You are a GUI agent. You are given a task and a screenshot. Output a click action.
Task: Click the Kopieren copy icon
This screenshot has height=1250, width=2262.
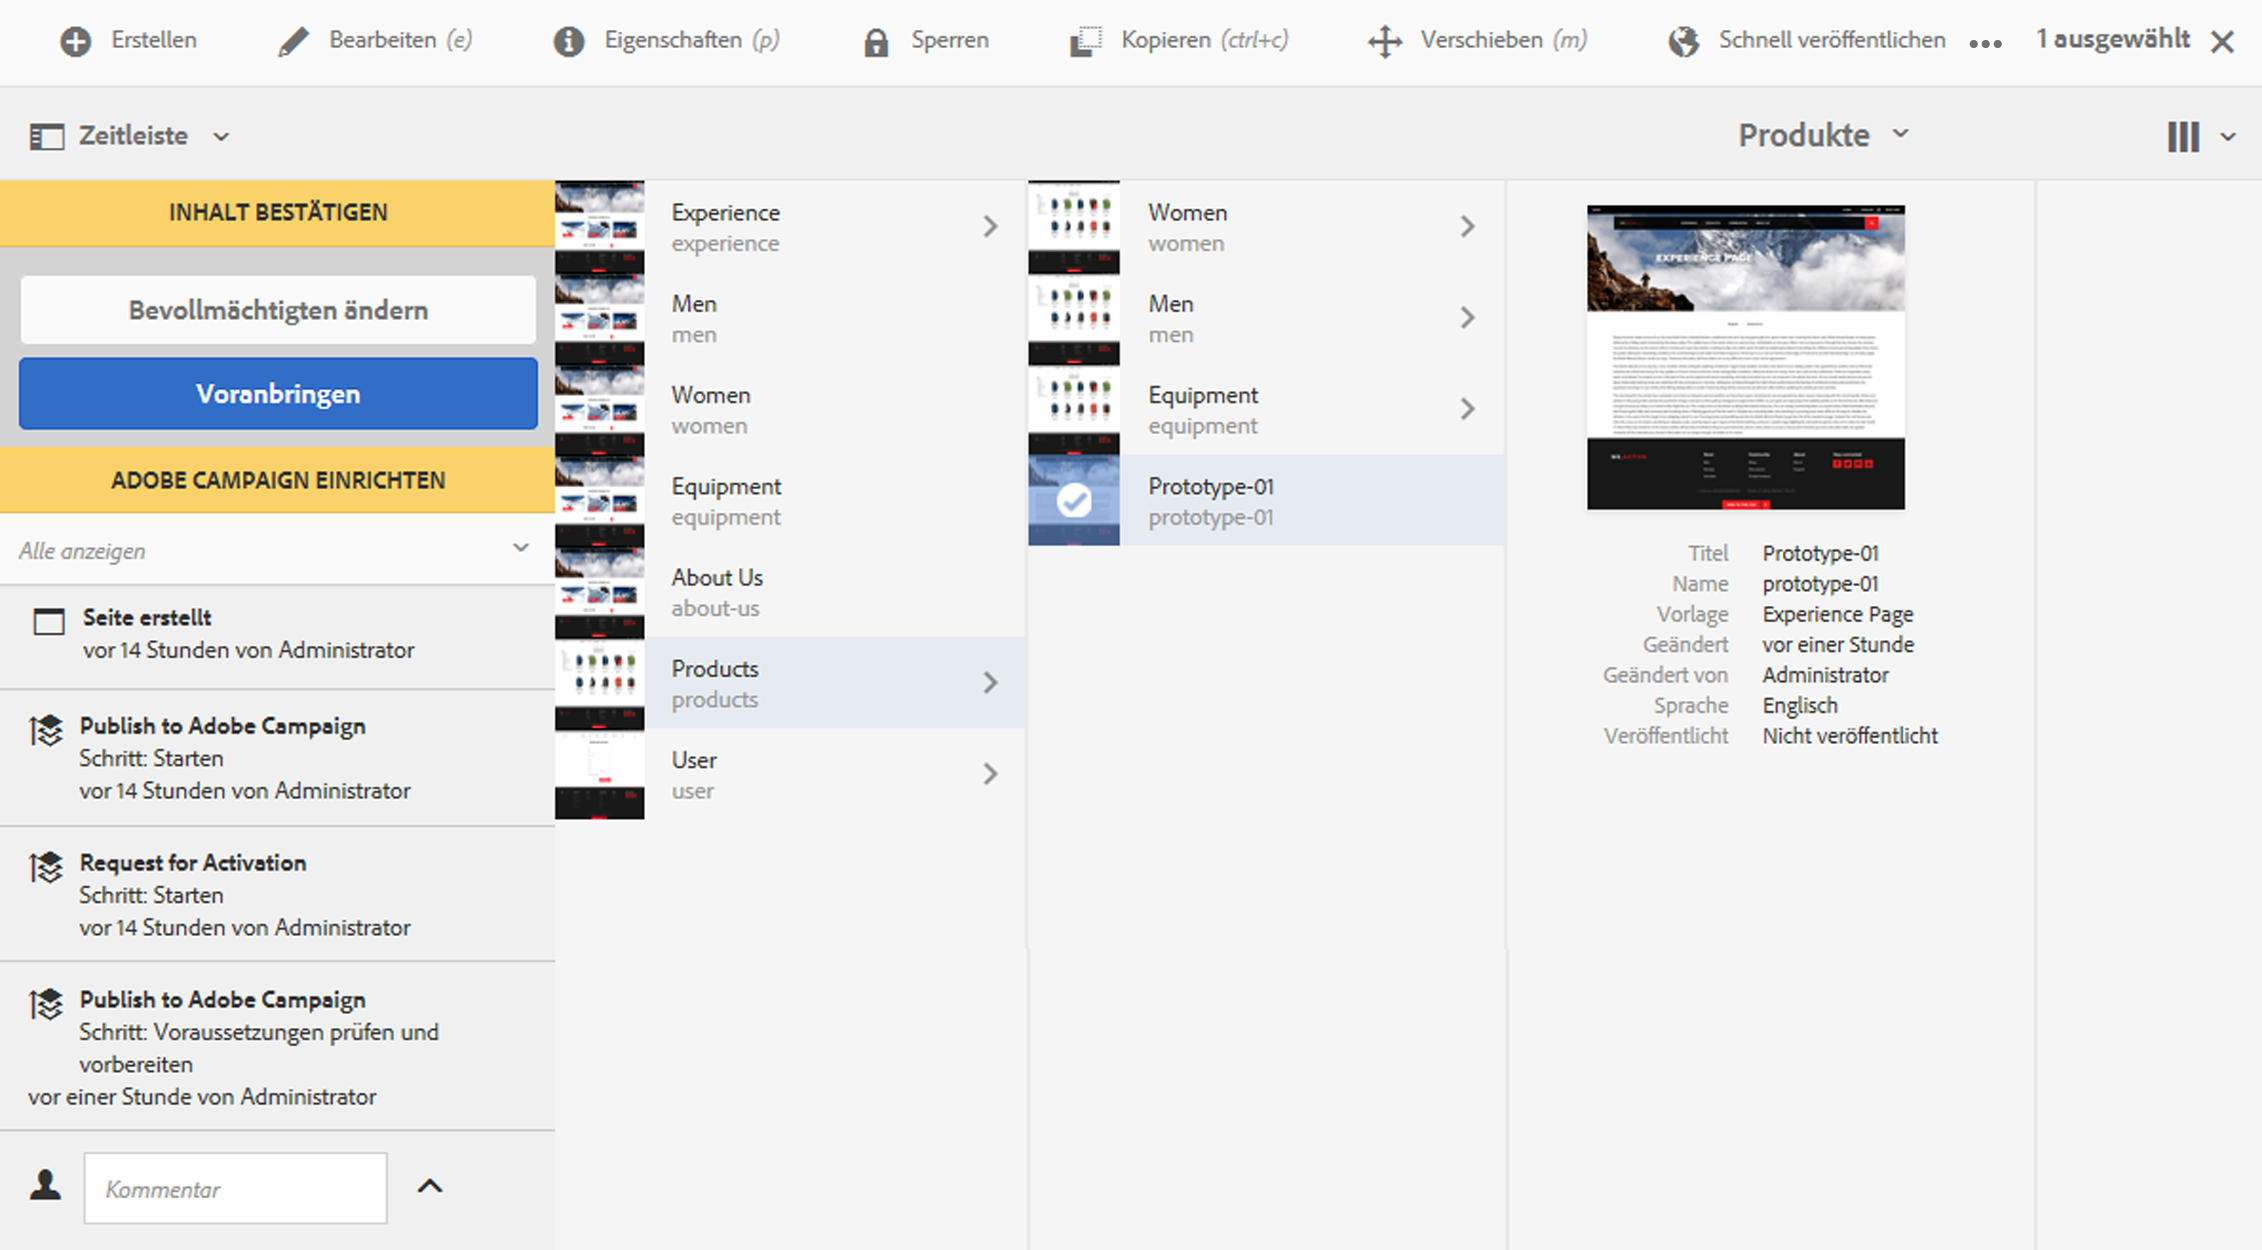(1085, 42)
